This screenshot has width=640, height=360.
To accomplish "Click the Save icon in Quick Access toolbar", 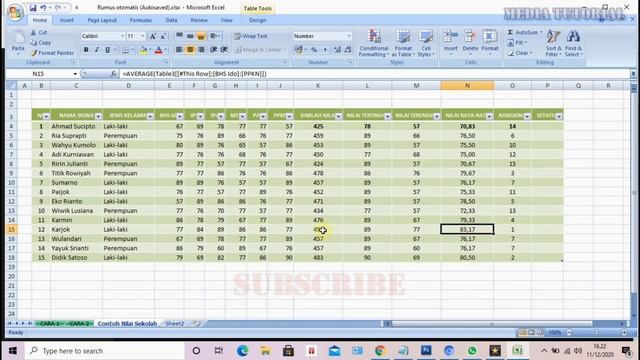I will point(33,7).
